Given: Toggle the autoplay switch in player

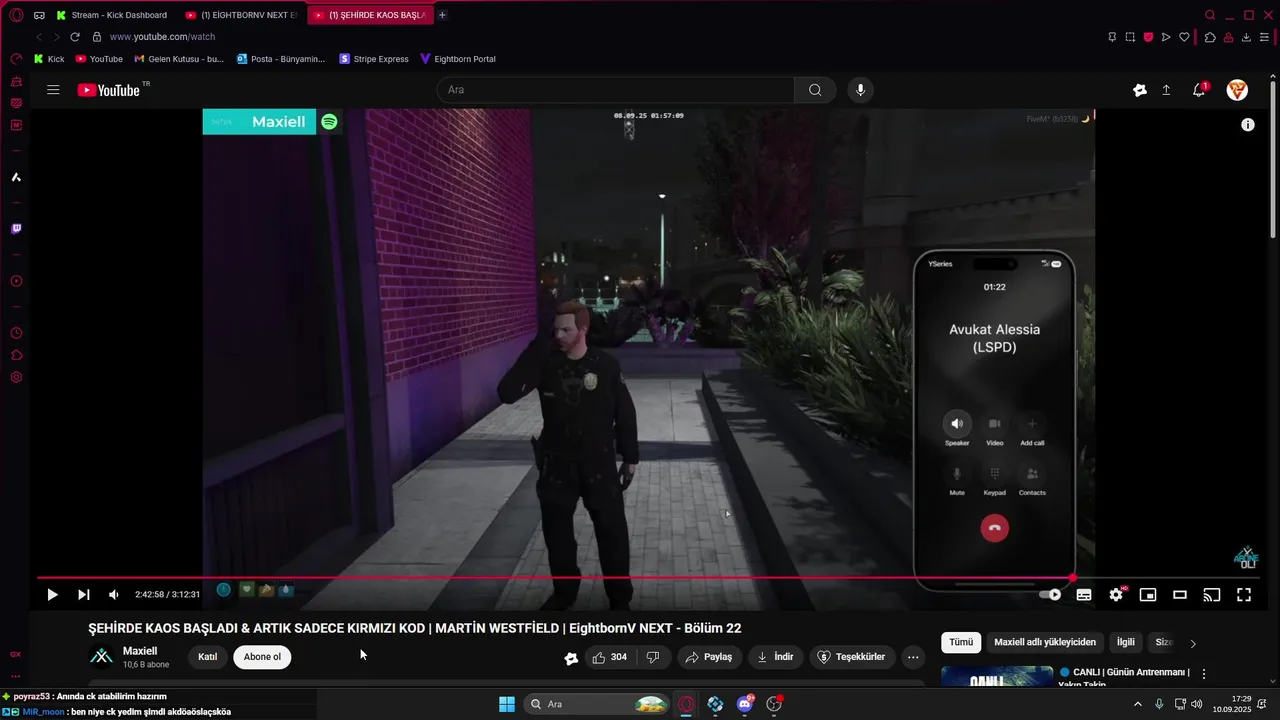Looking at the screenshot, I should click(x=1050, y=594).
